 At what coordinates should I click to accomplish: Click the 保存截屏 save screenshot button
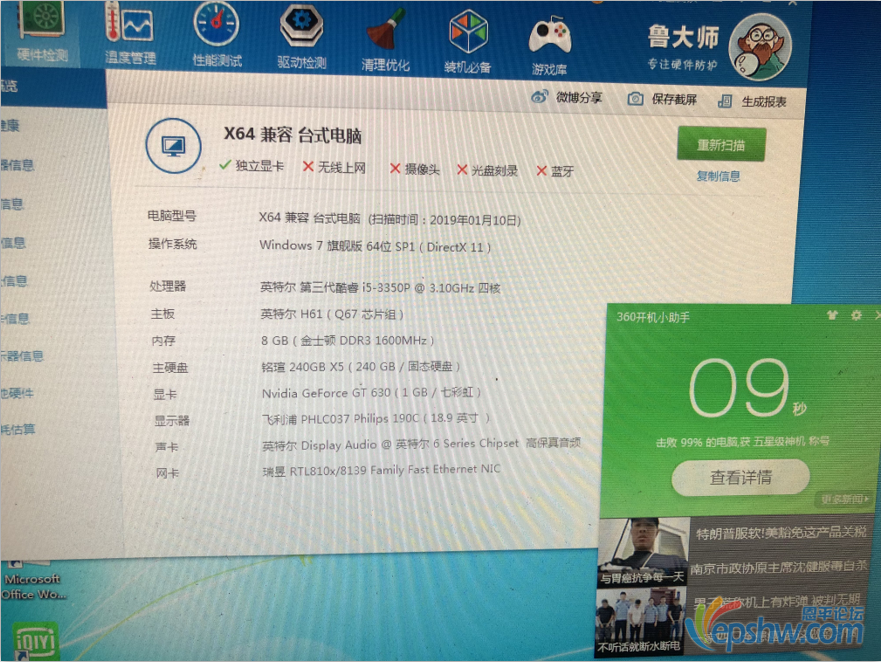(x=662, y=99)
